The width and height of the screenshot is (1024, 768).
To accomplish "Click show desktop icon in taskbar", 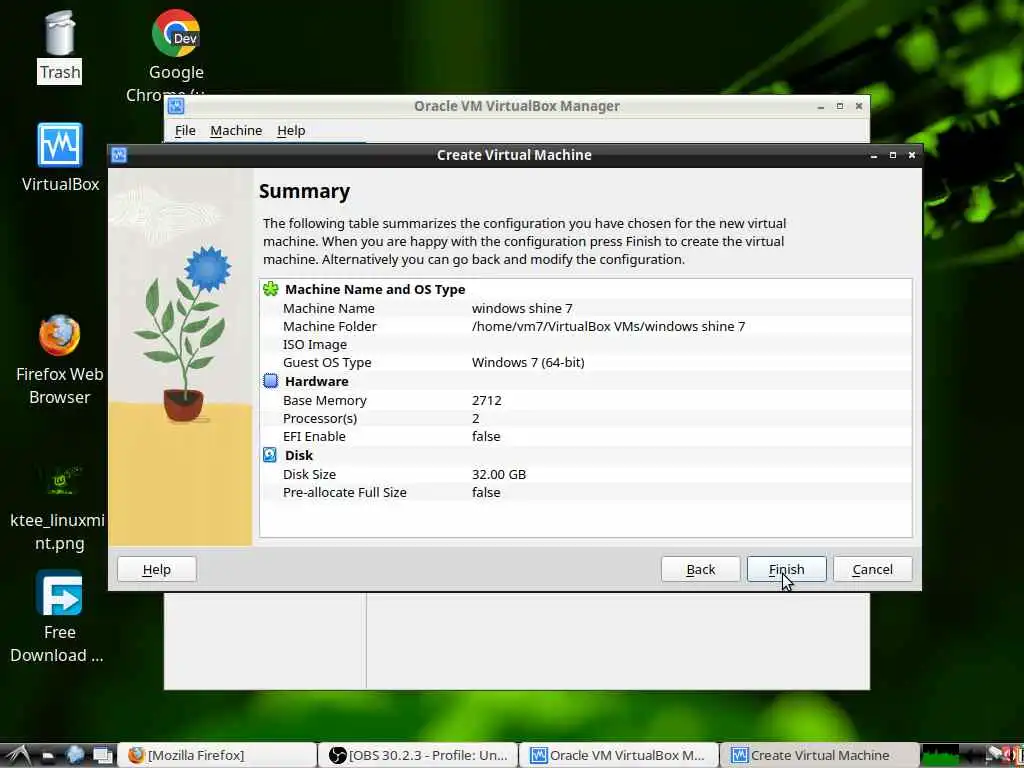I will point(103,755).
